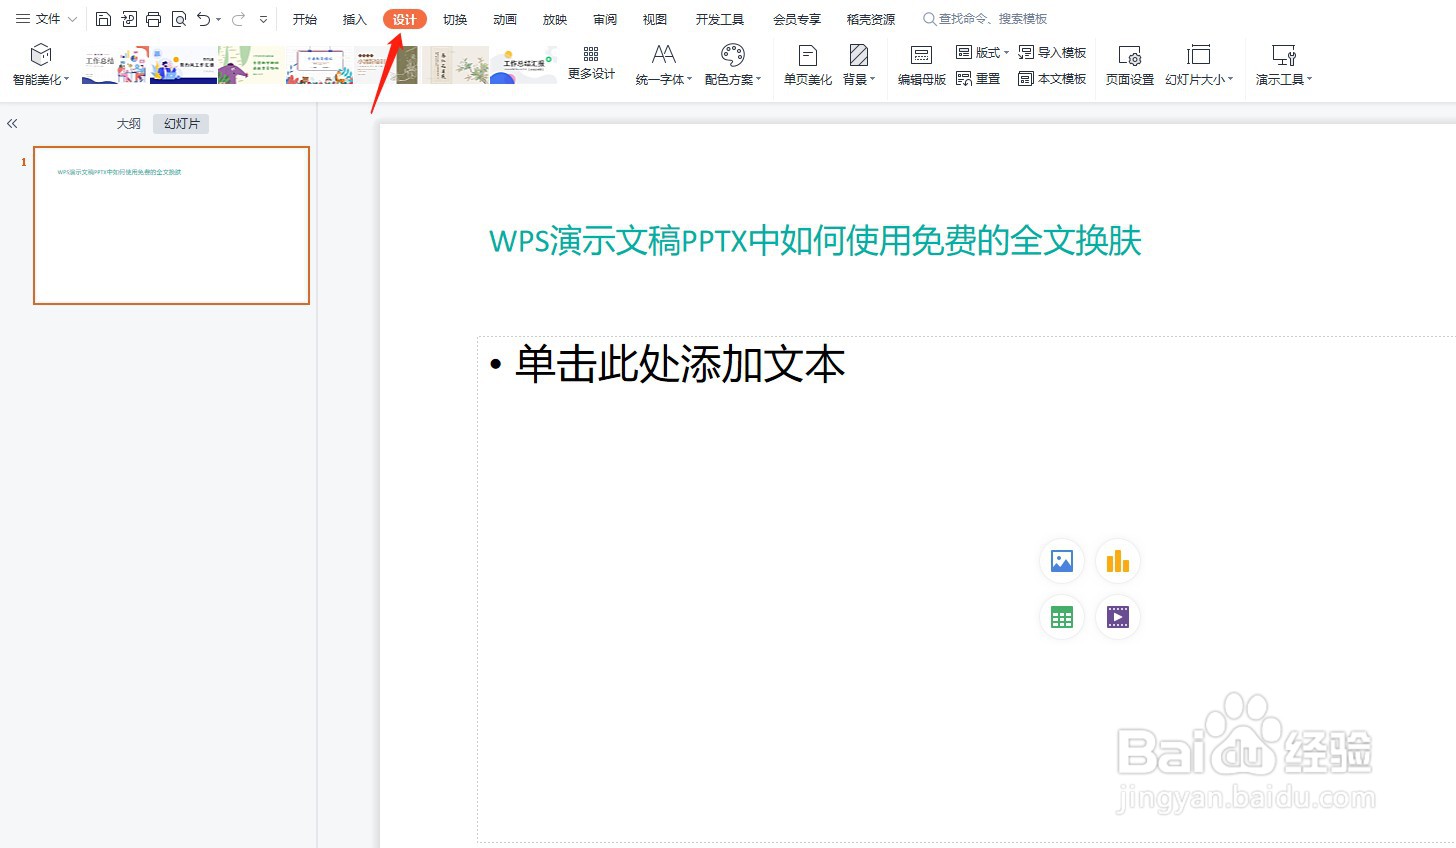Open 编辑母版 edit slide master
The height and width of the screenshot is (848, 1456).
(922, 64)
